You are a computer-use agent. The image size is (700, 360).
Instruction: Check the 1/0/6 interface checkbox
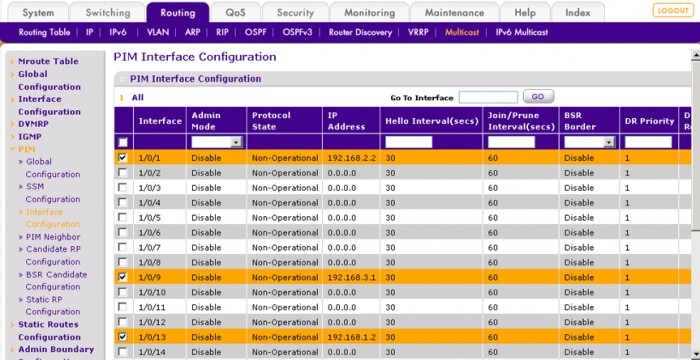coord(123,232)
